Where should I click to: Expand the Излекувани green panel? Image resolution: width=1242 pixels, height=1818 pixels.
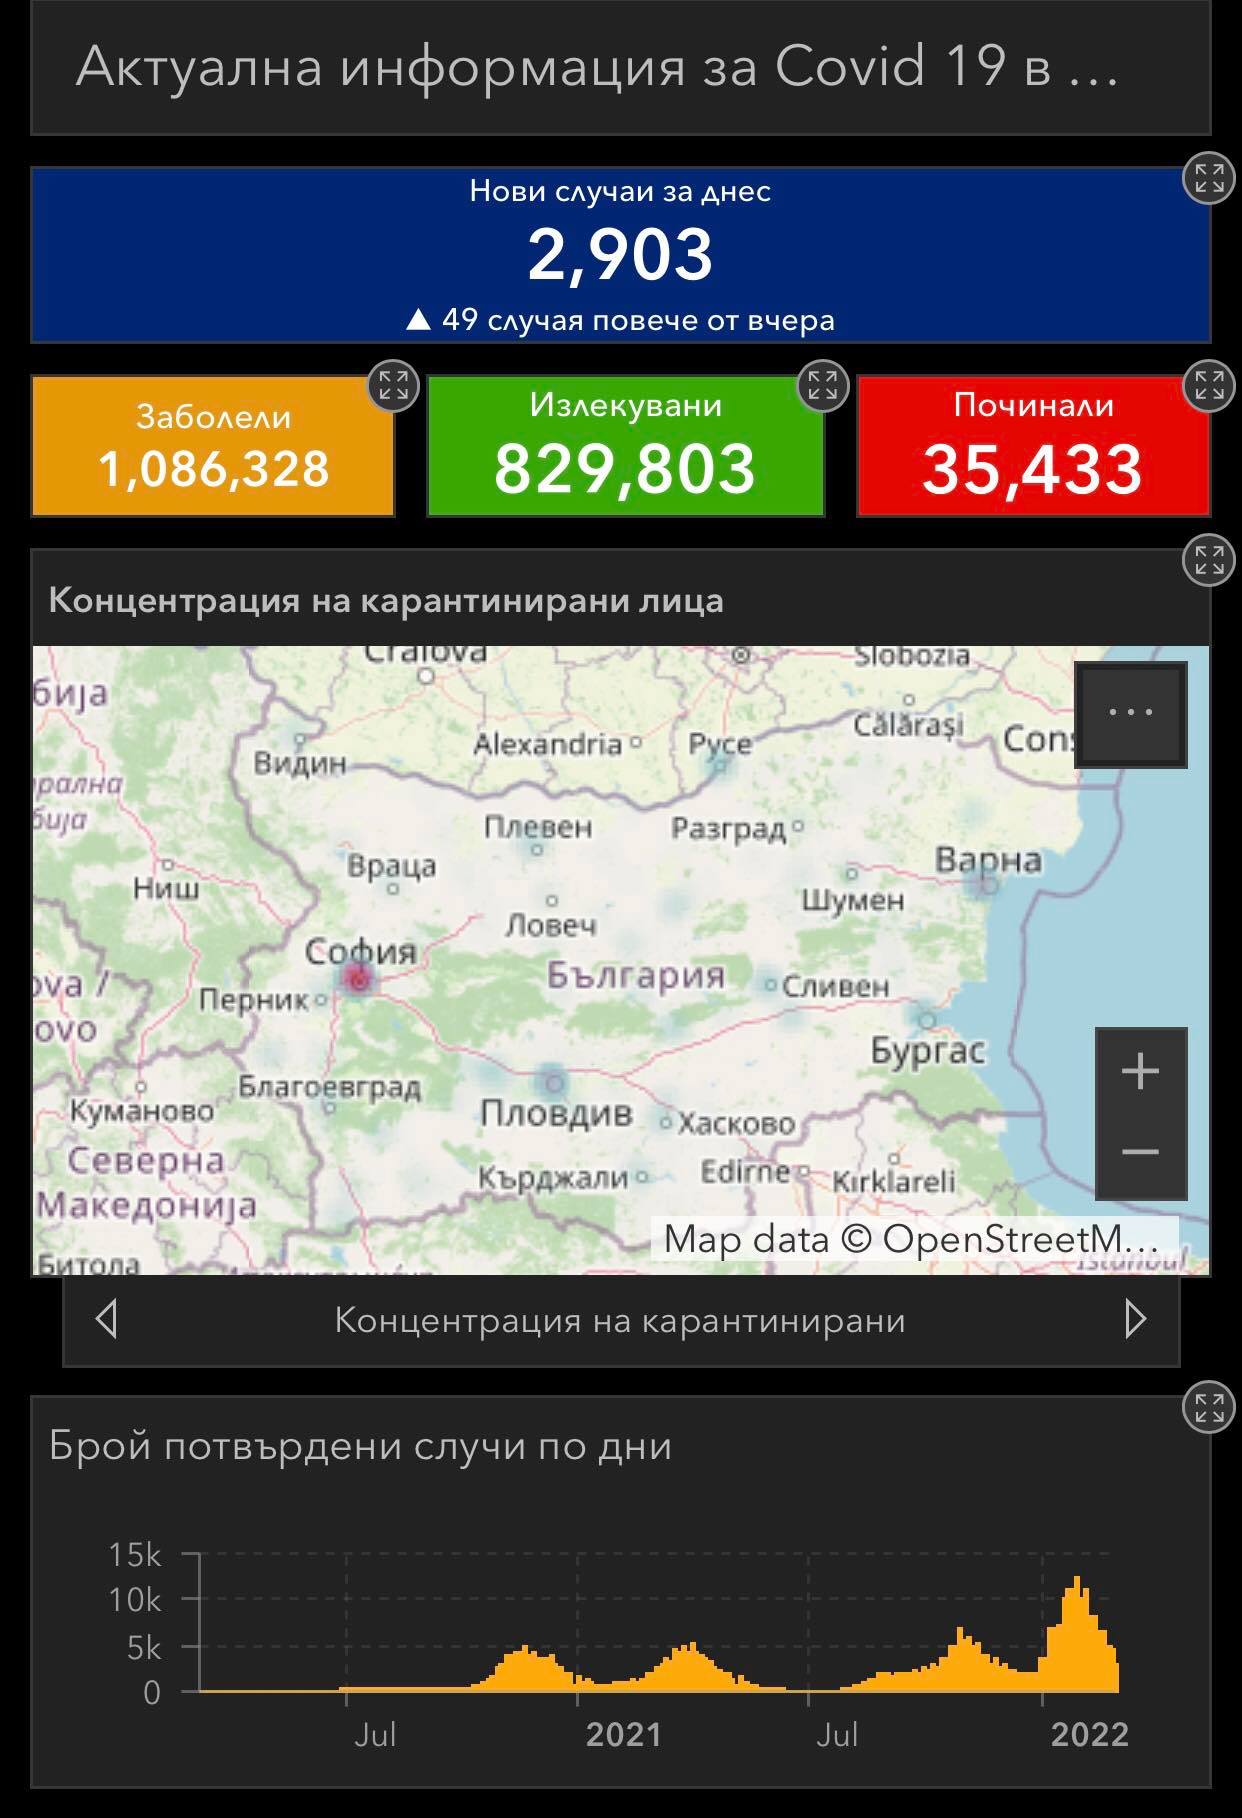coord(822,385)
